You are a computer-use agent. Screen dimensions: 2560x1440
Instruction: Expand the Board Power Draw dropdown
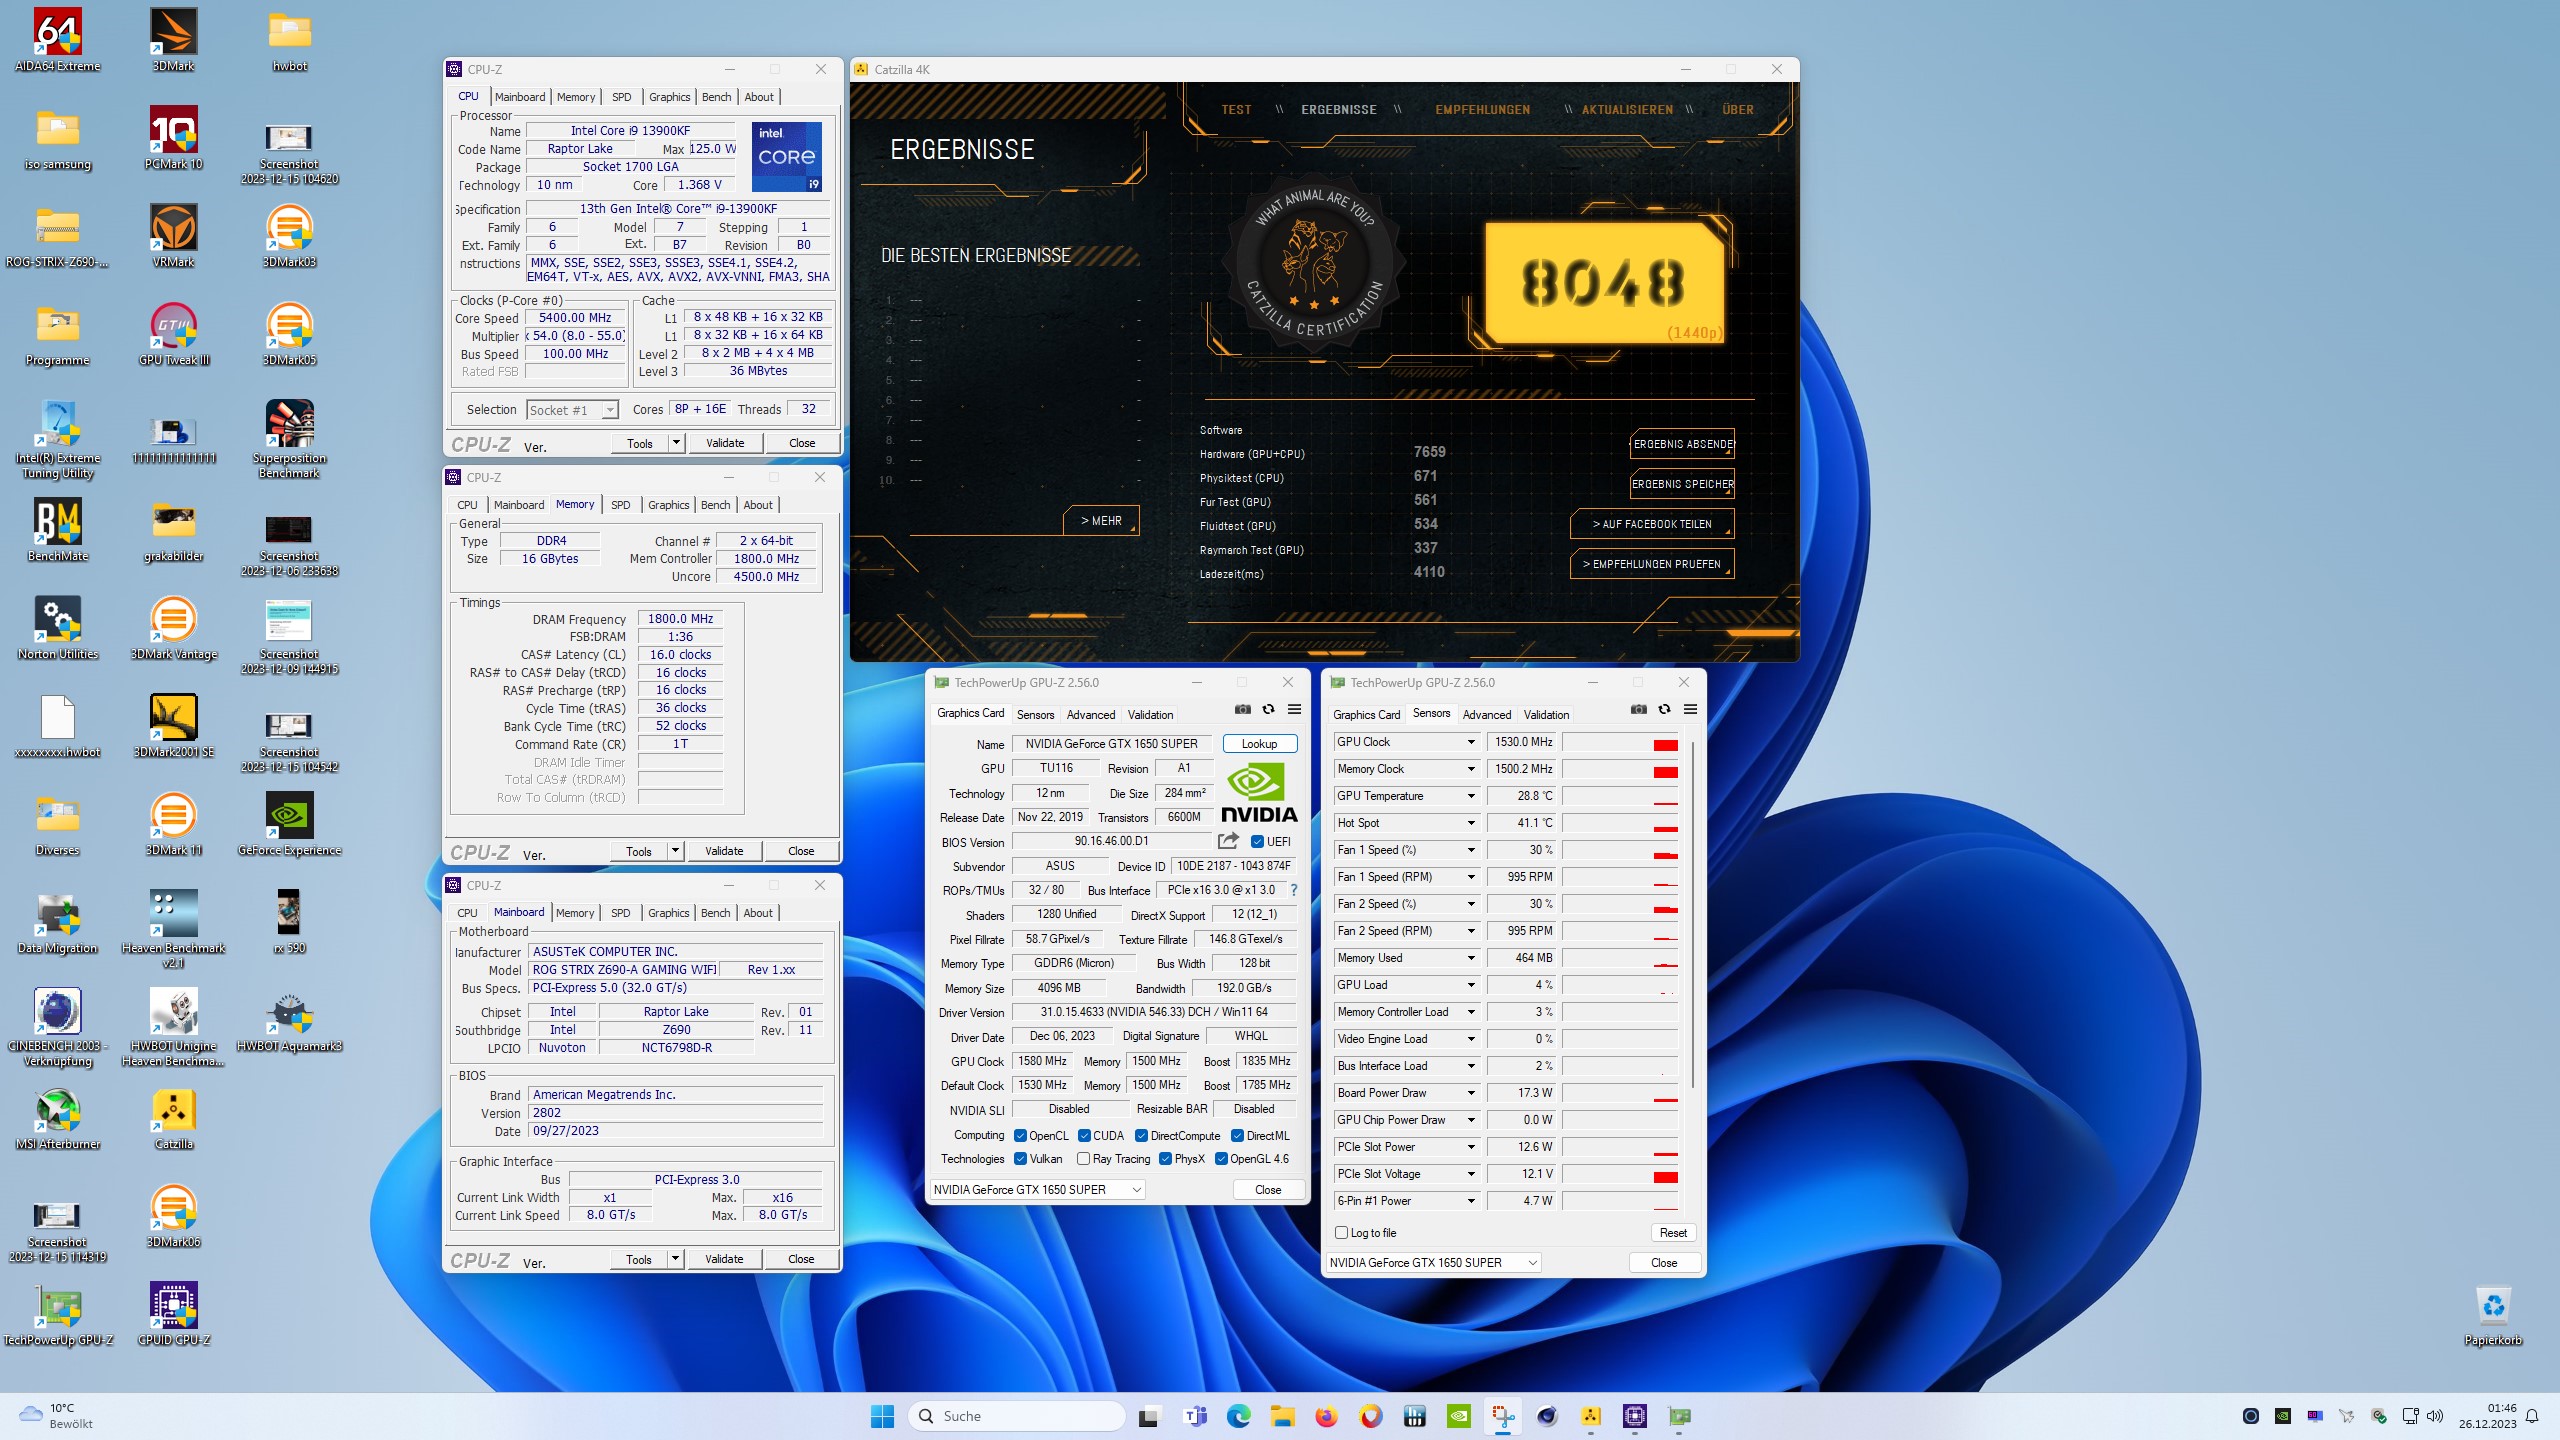(x=1471, y=1093)
